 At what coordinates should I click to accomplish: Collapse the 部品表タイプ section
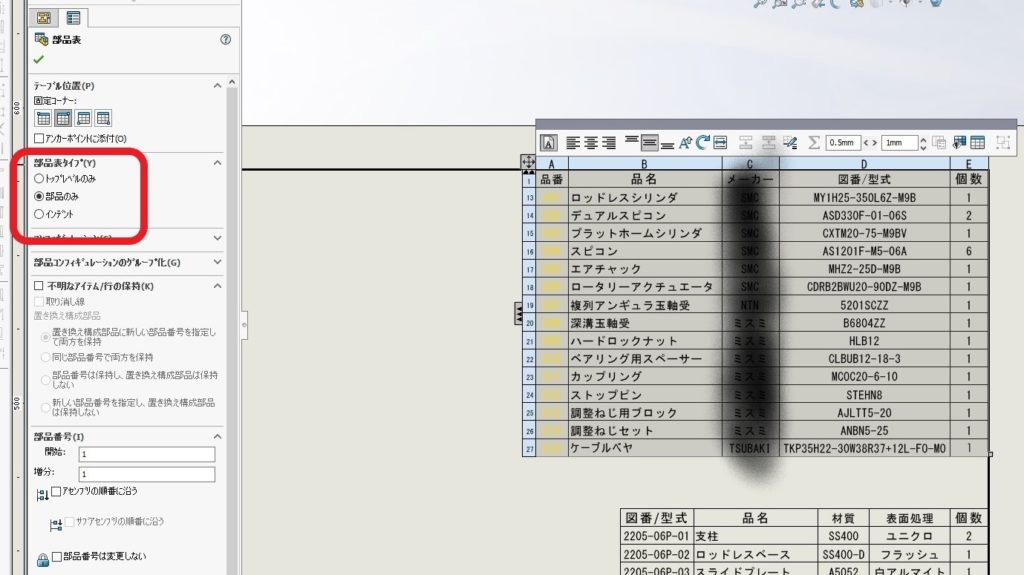click(218, 162)
